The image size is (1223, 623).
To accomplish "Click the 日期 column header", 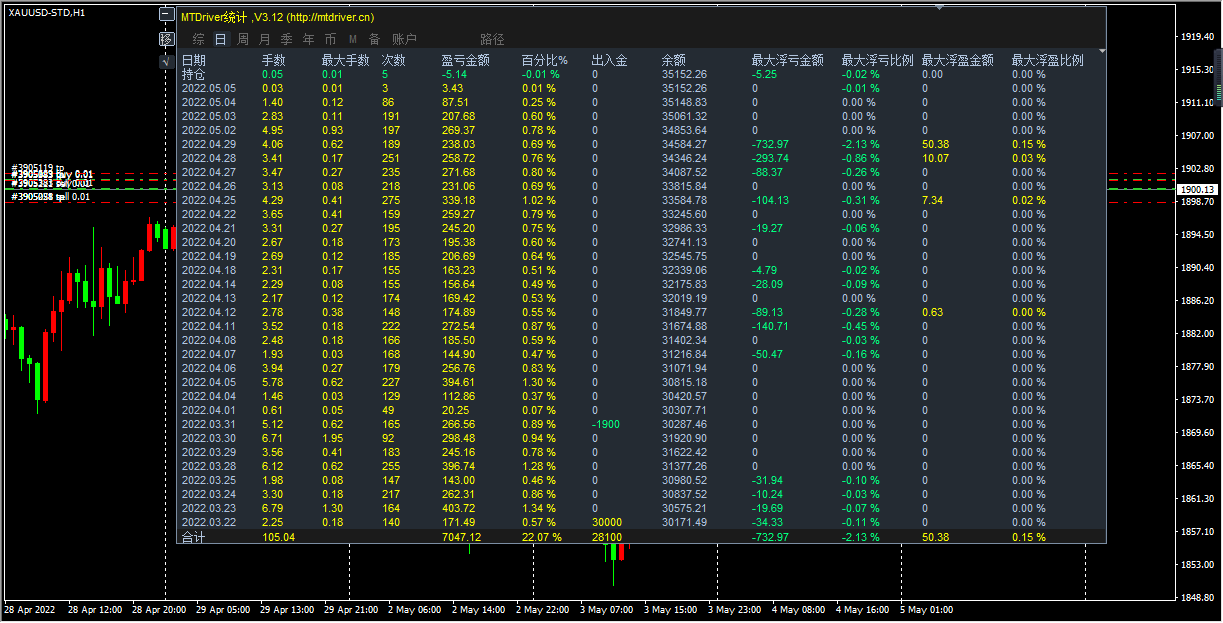I will pyautogui.click(x=194, y=60).
